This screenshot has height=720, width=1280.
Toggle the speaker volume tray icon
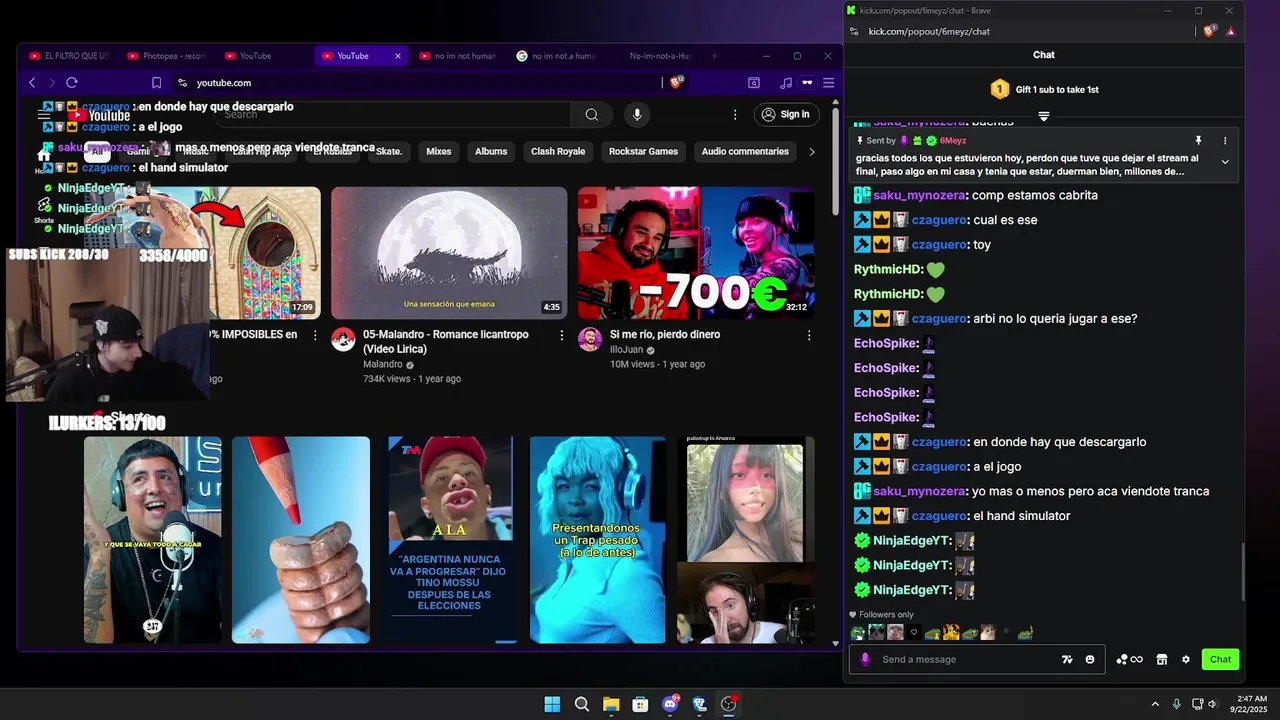click(1213, 704)
